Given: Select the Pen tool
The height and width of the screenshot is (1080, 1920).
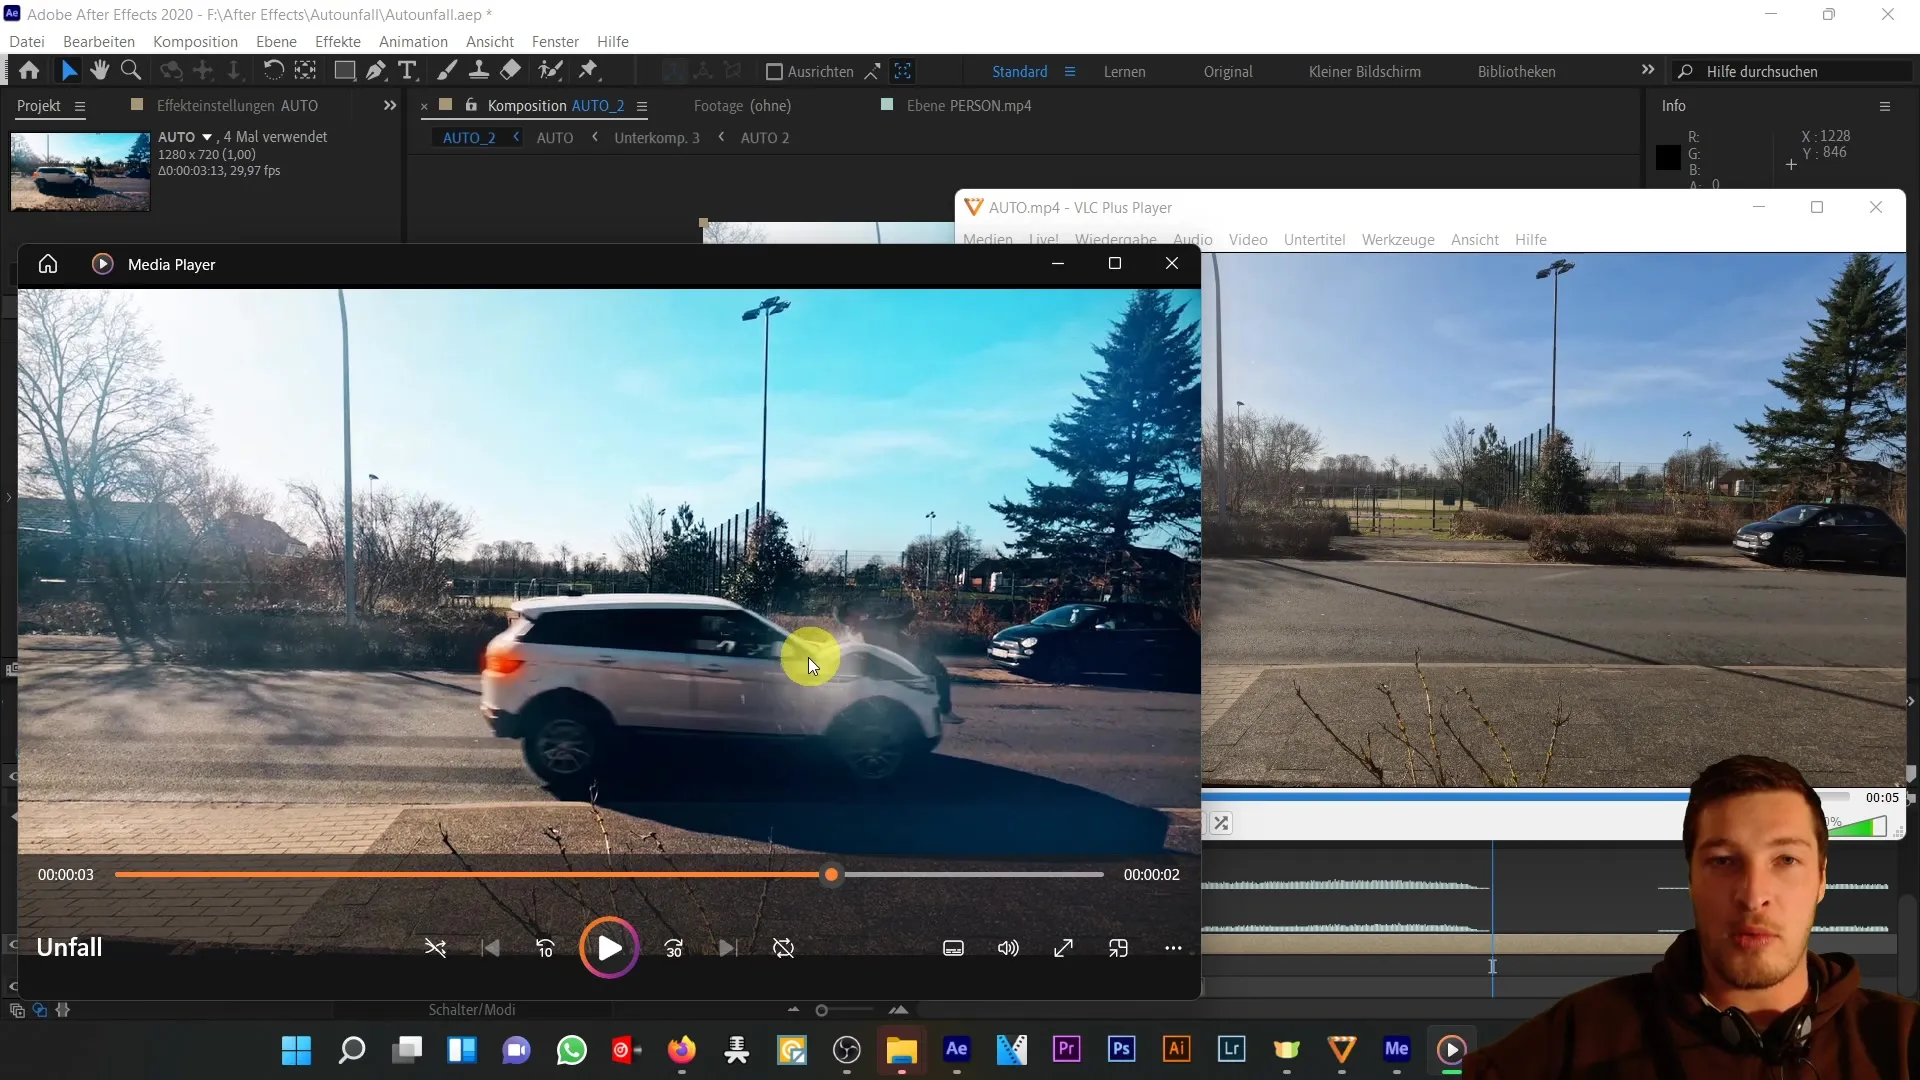Looking at the screenshot, I should 376,71.
